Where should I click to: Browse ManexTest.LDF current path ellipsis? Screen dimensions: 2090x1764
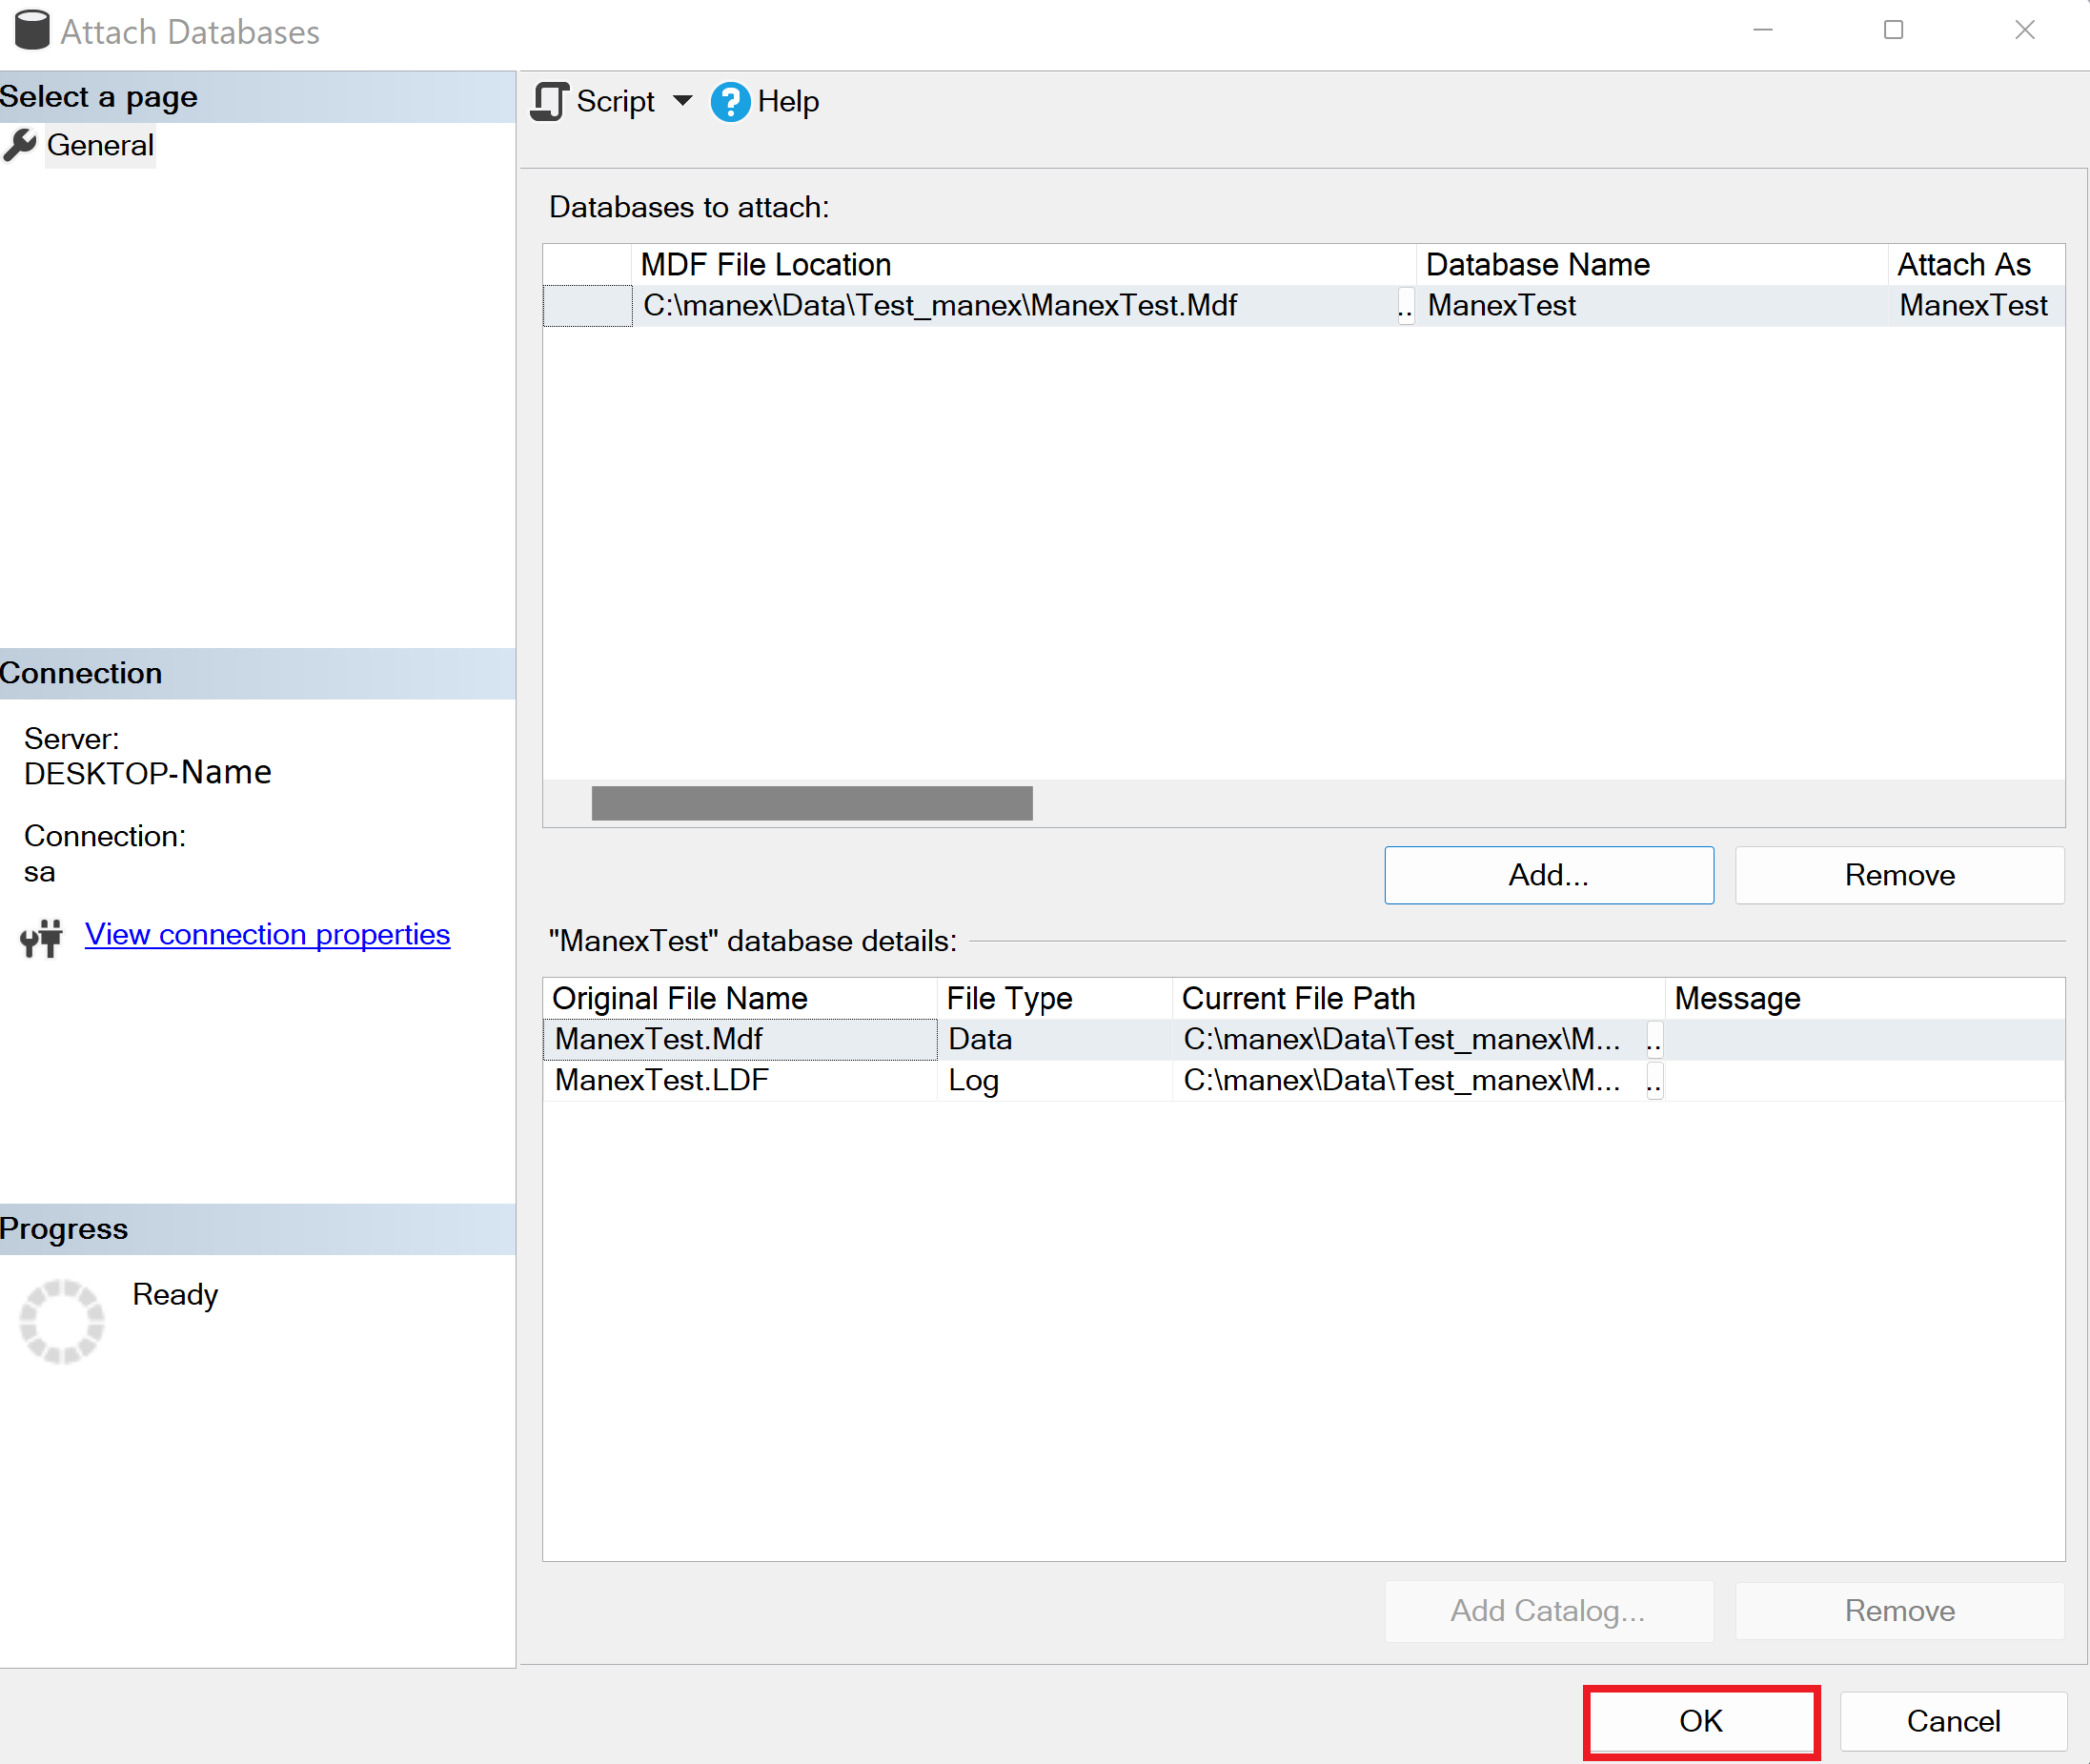pyautogui.click(x=1654, y=1081)
